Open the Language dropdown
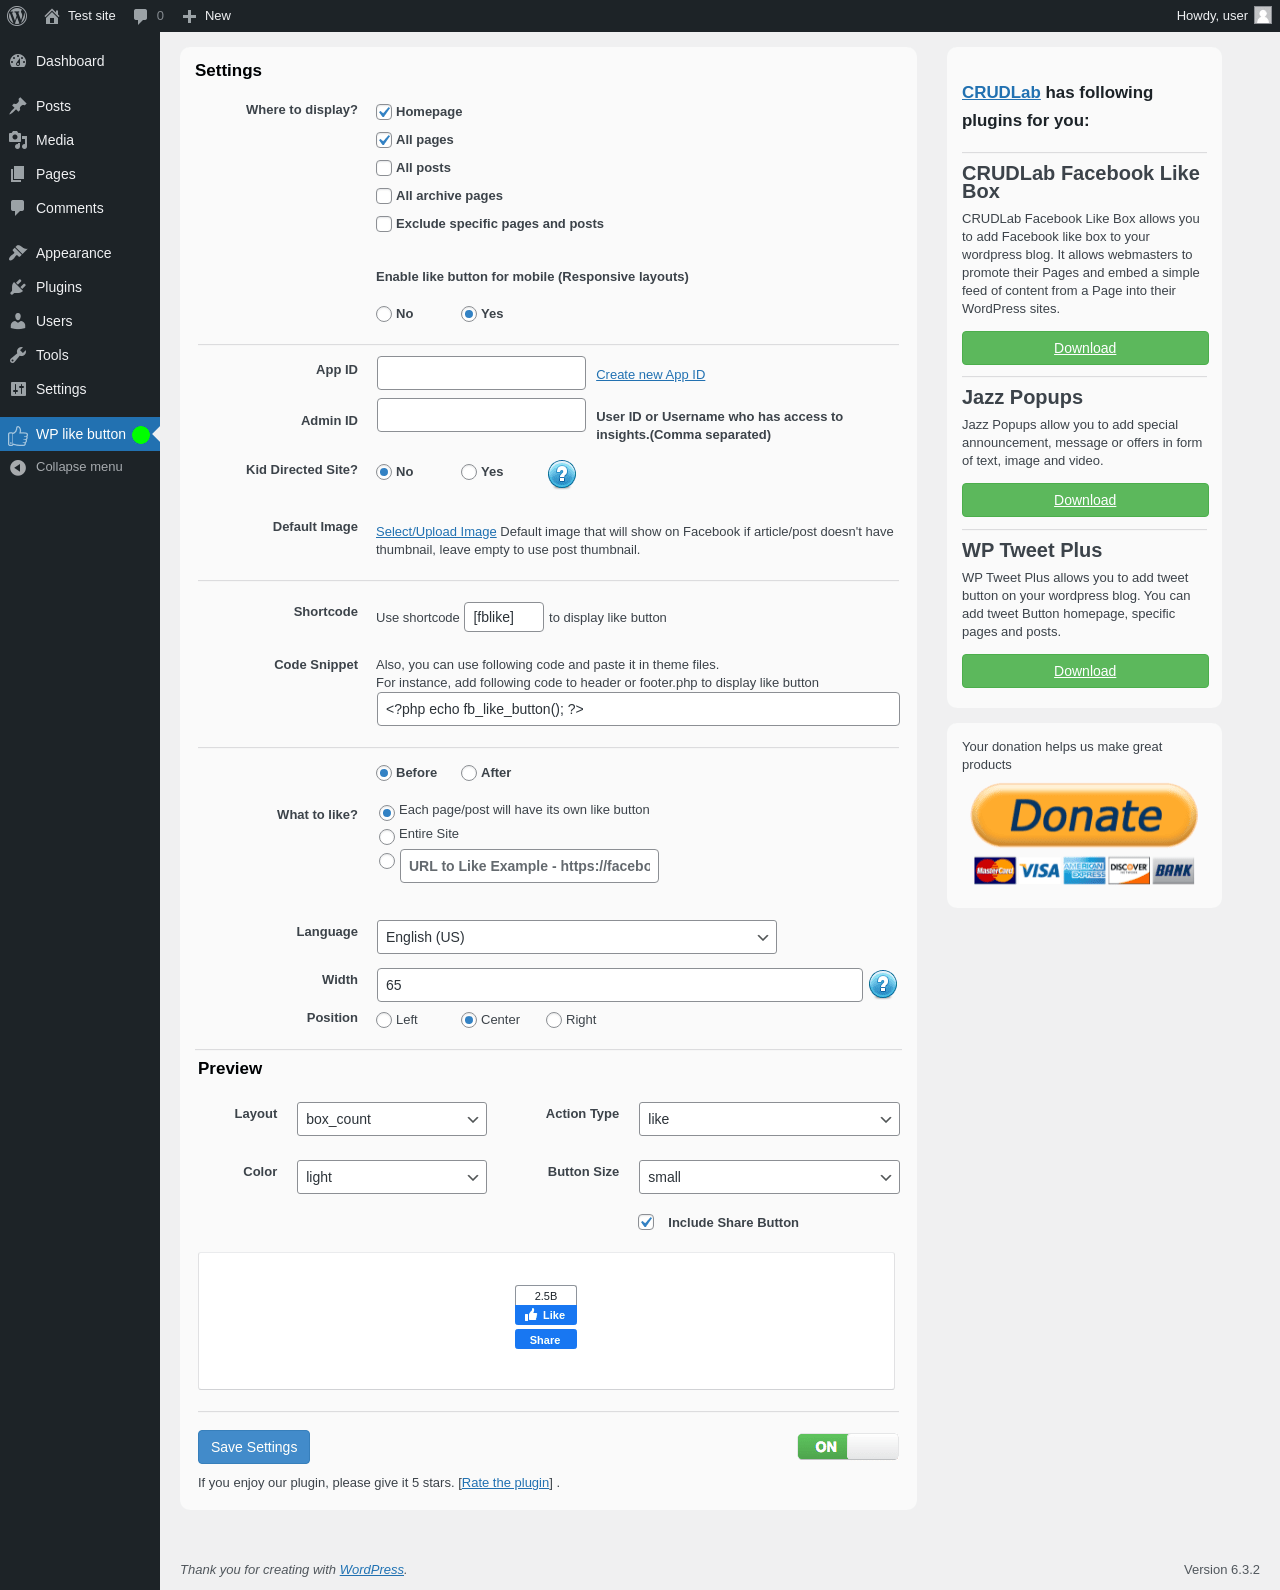The height and width of the screenshot is (1590, 1280). (577, 937)
